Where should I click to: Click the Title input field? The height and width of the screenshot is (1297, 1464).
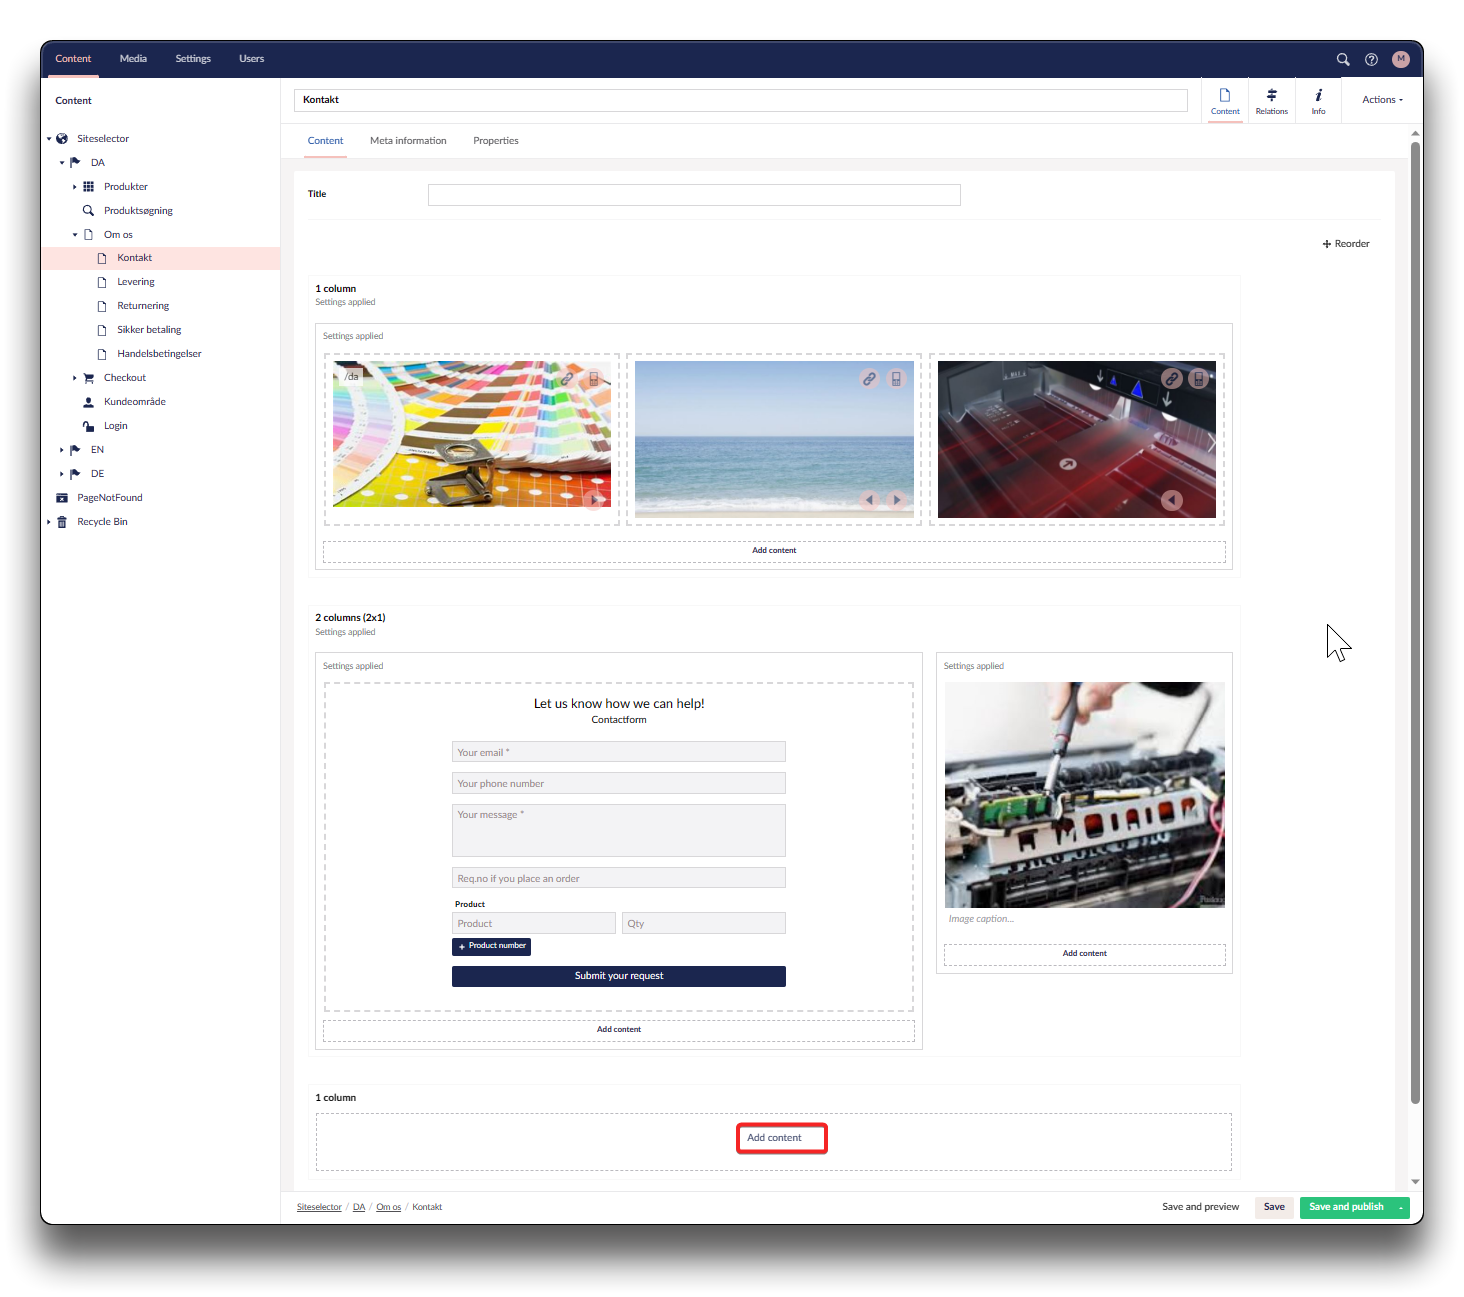click(x=693, y=195)
